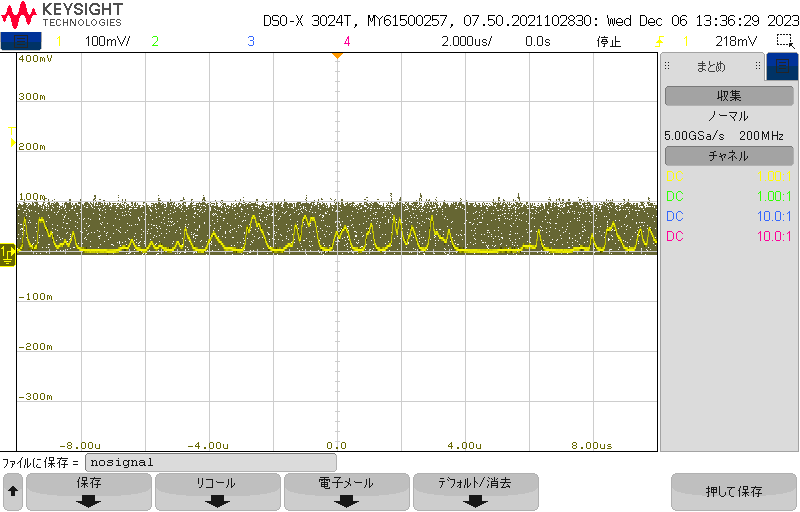Open the blue sidebar list icon
The height and width of the screenshot is (512, 800).
(782, 66)
